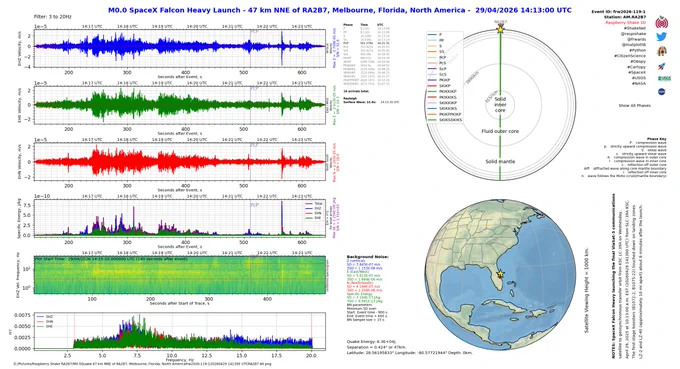Click the bold PcP row in phase table

(366, 43)
